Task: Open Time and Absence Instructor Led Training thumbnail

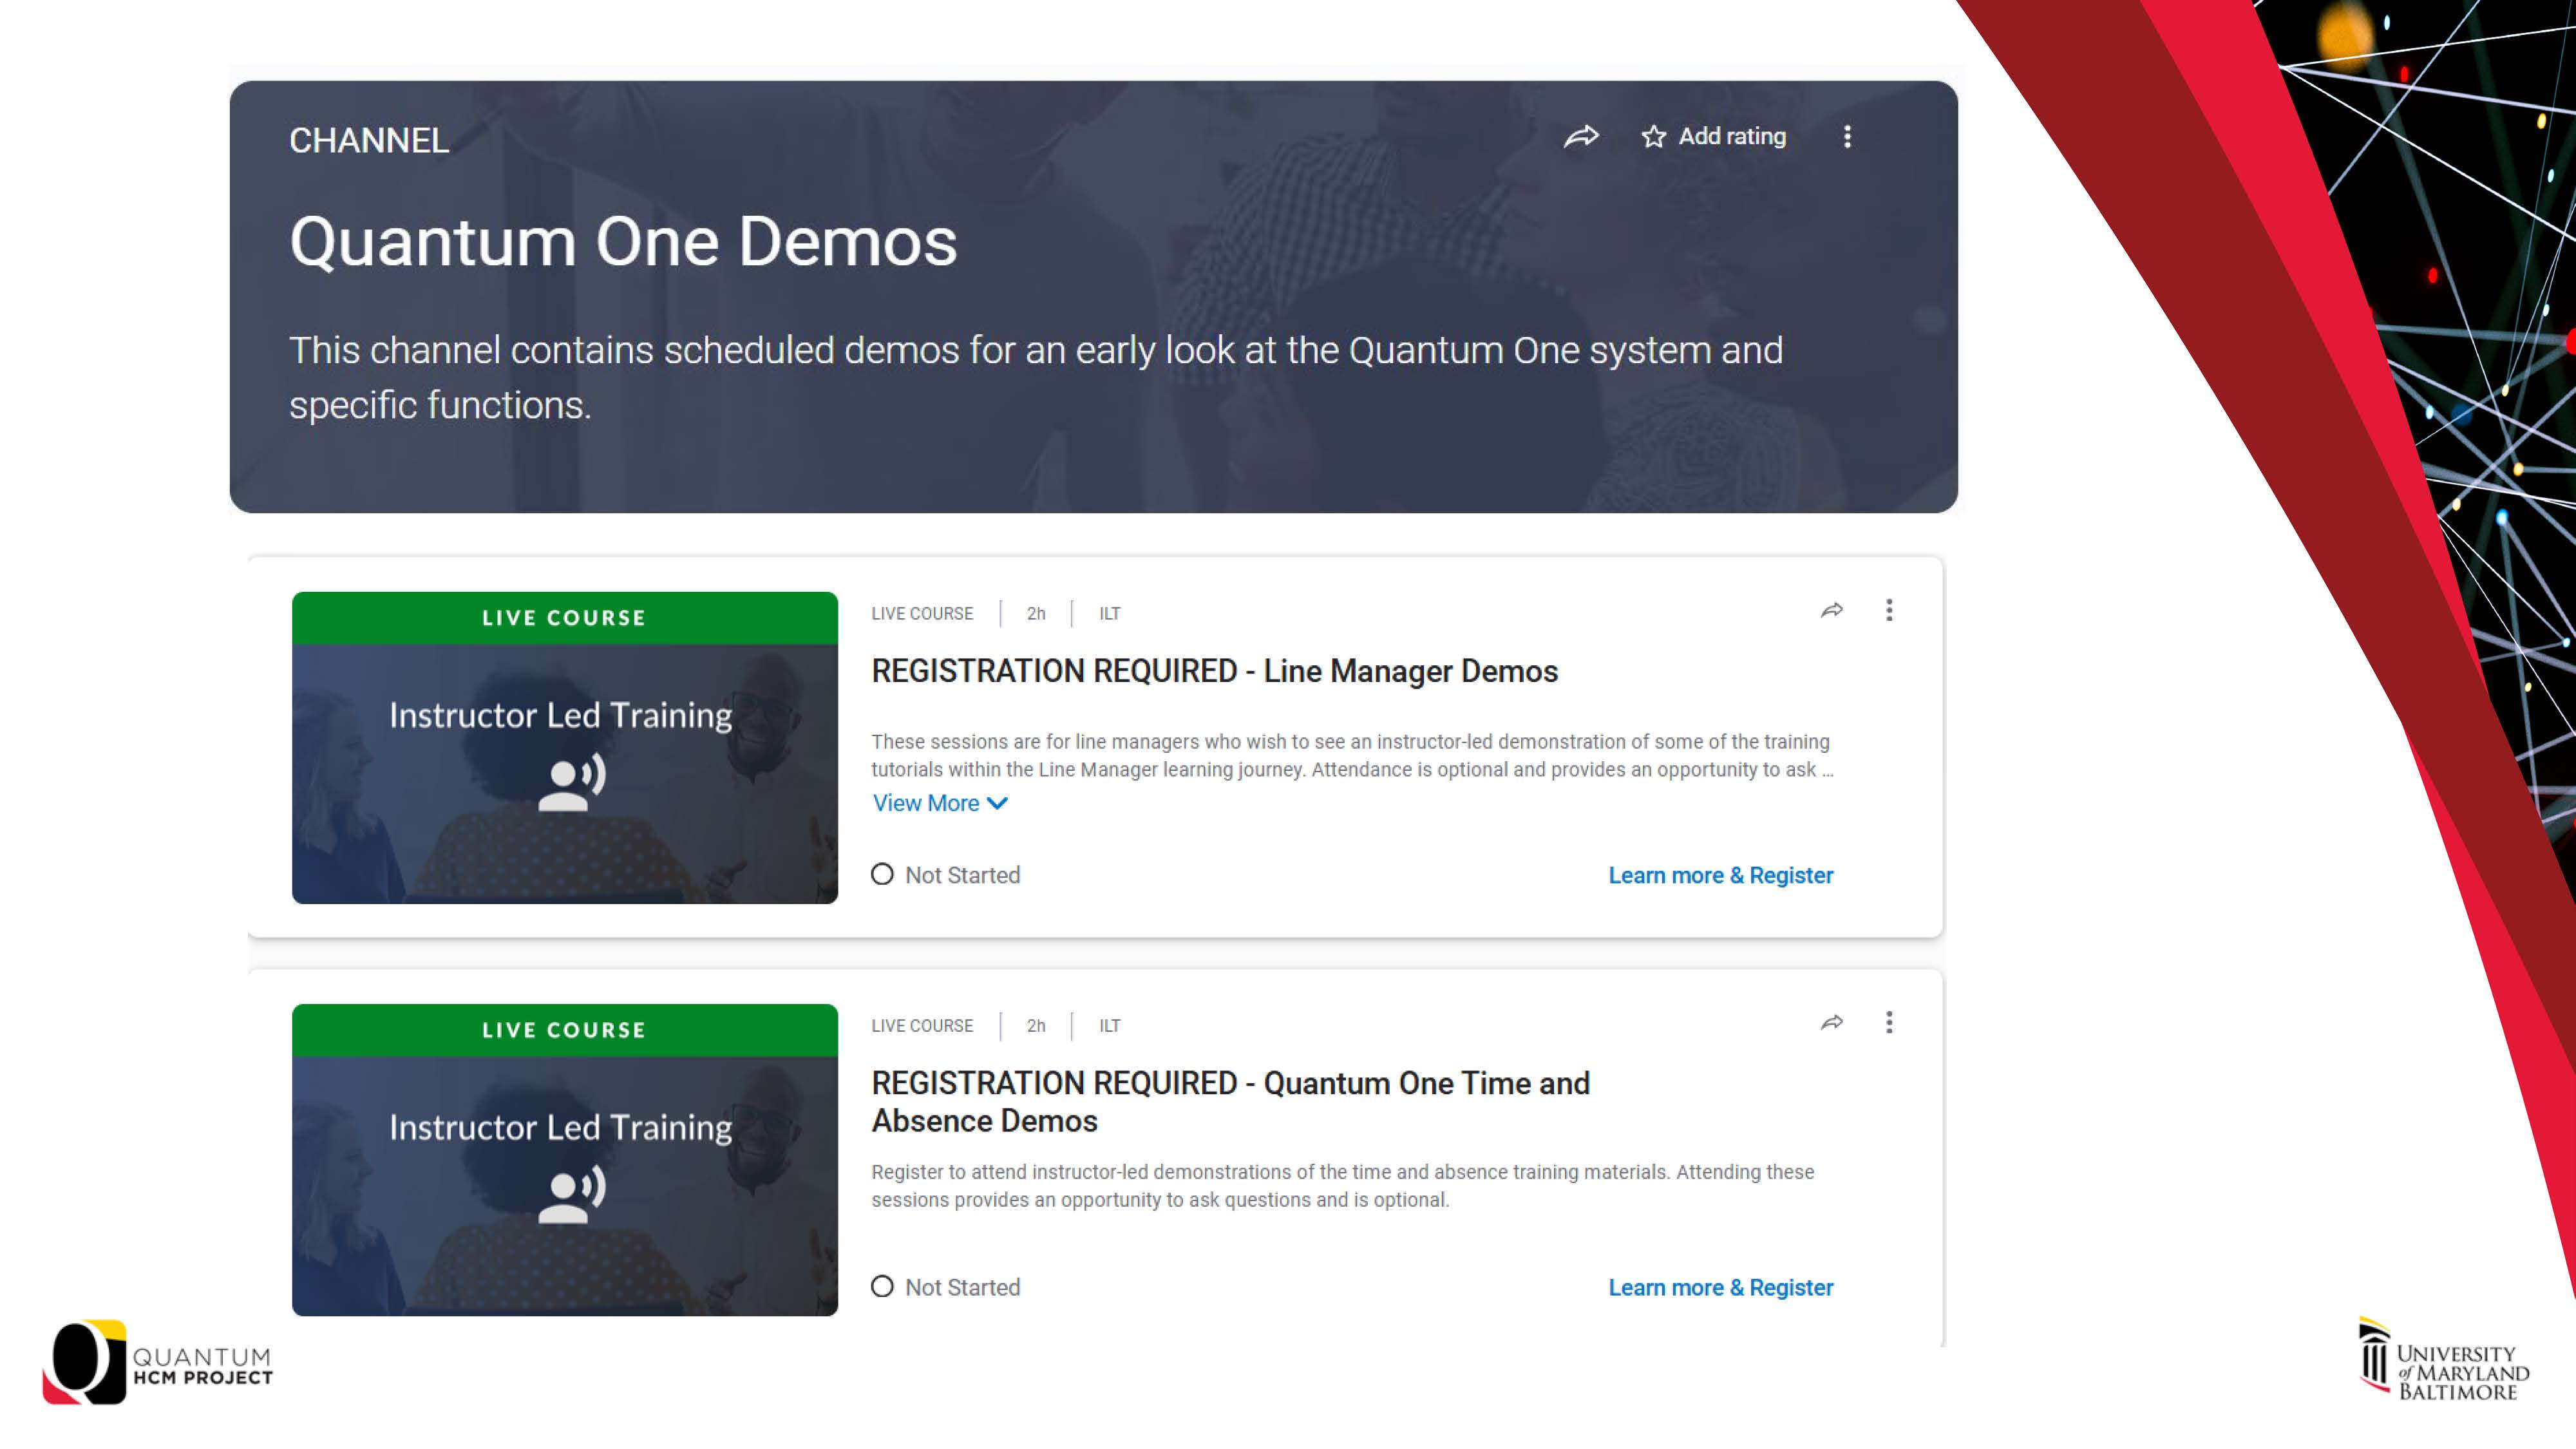Action: tap(565, 1160)
